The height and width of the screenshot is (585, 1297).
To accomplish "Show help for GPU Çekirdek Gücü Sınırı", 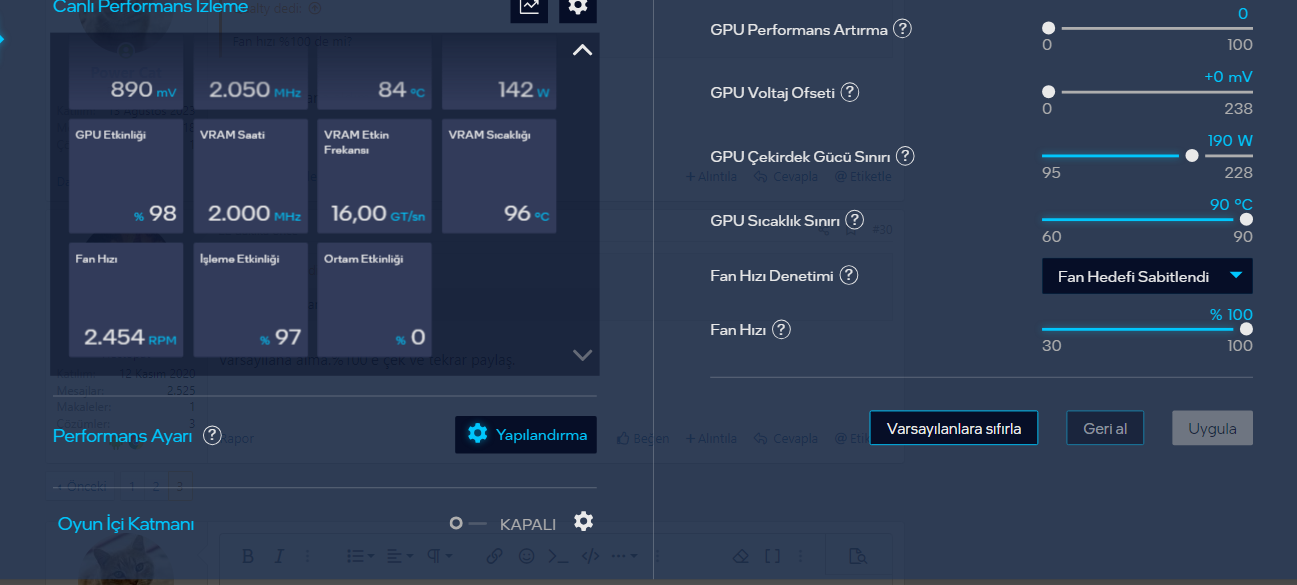I will click(905, 156).
